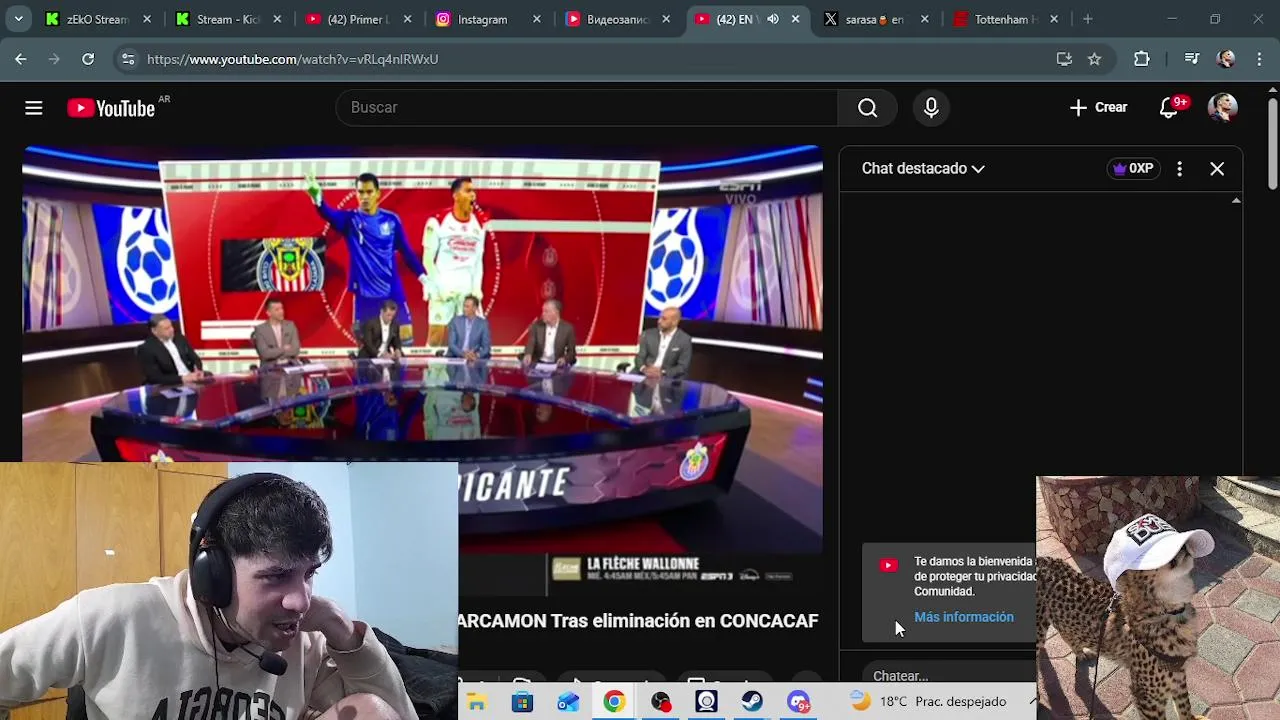Click the Chrome taskbar icon
This screenshot has height=720, width=1280.
pyautogui.click(x=614, y=702)
